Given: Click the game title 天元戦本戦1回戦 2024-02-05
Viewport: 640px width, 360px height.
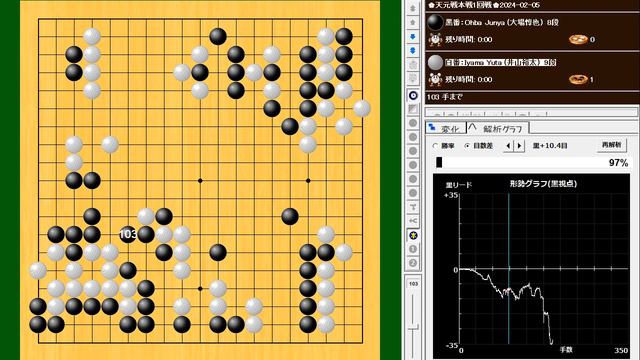Looking at the screenshot, I should (484, 5).
